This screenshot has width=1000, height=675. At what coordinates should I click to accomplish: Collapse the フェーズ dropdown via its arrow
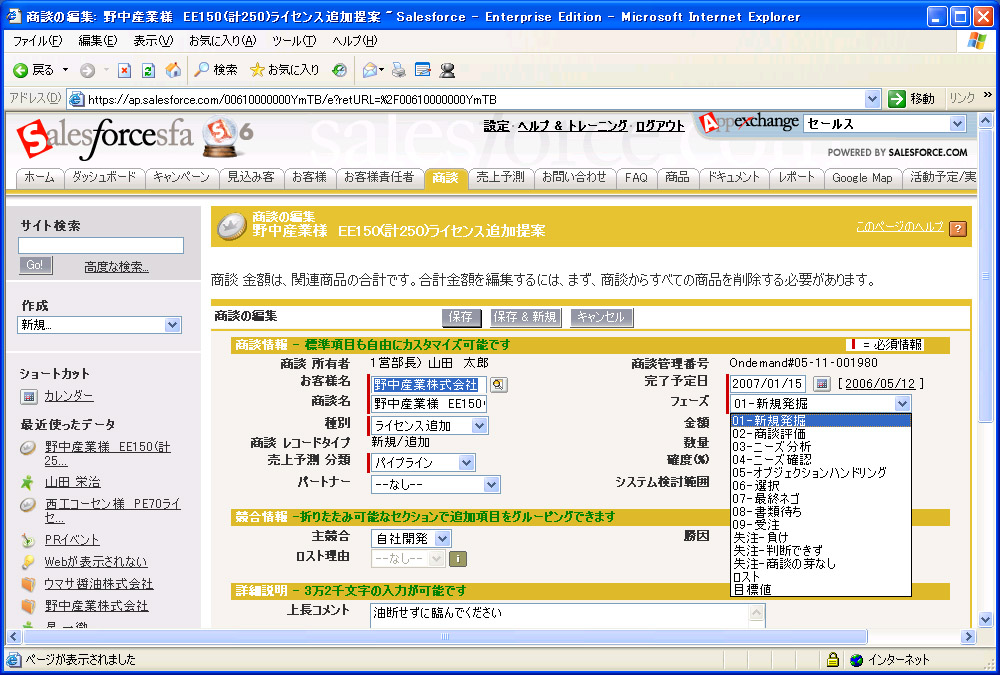click(x=902, y=404)
